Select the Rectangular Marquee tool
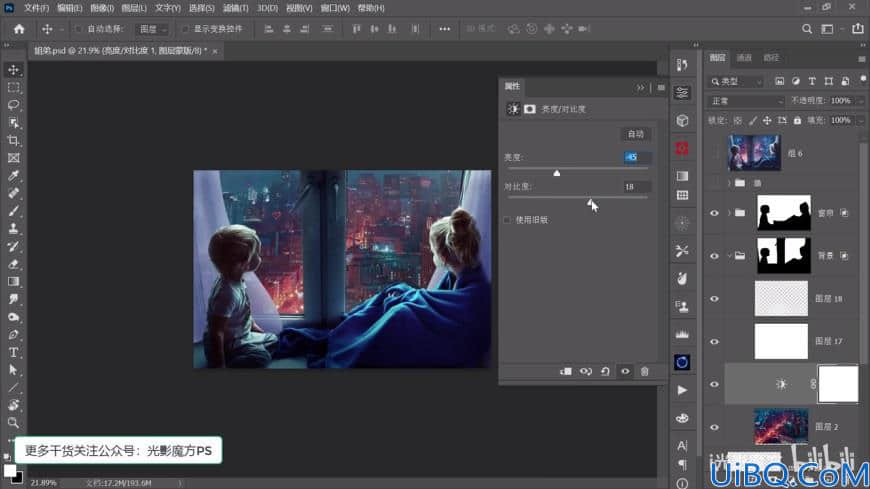Image resolution: width=870 pixels, height=489 pixels. [14, 88]
